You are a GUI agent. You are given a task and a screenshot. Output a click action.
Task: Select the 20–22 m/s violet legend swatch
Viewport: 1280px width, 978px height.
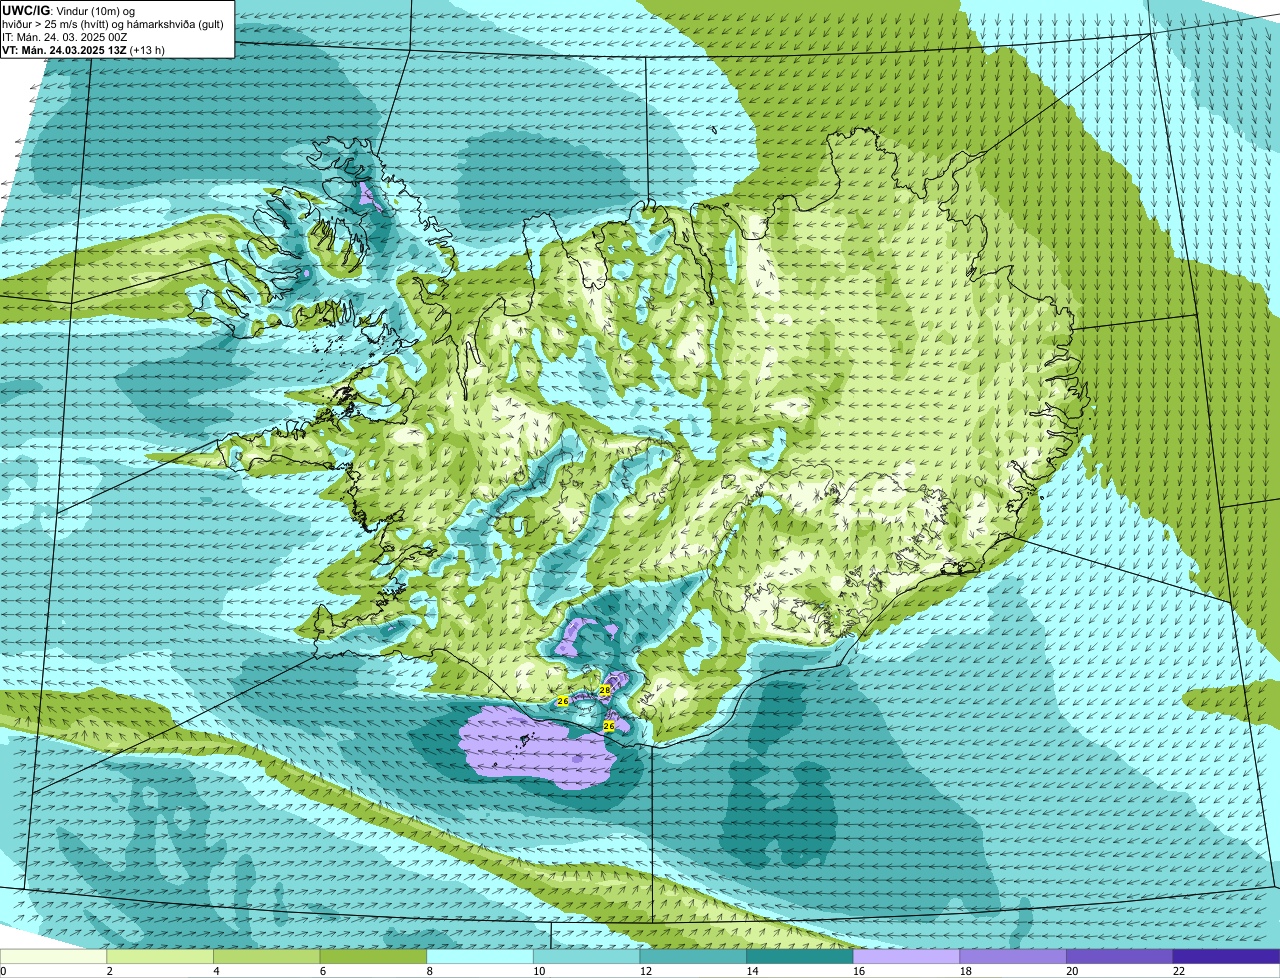(x=1120, y=957)
